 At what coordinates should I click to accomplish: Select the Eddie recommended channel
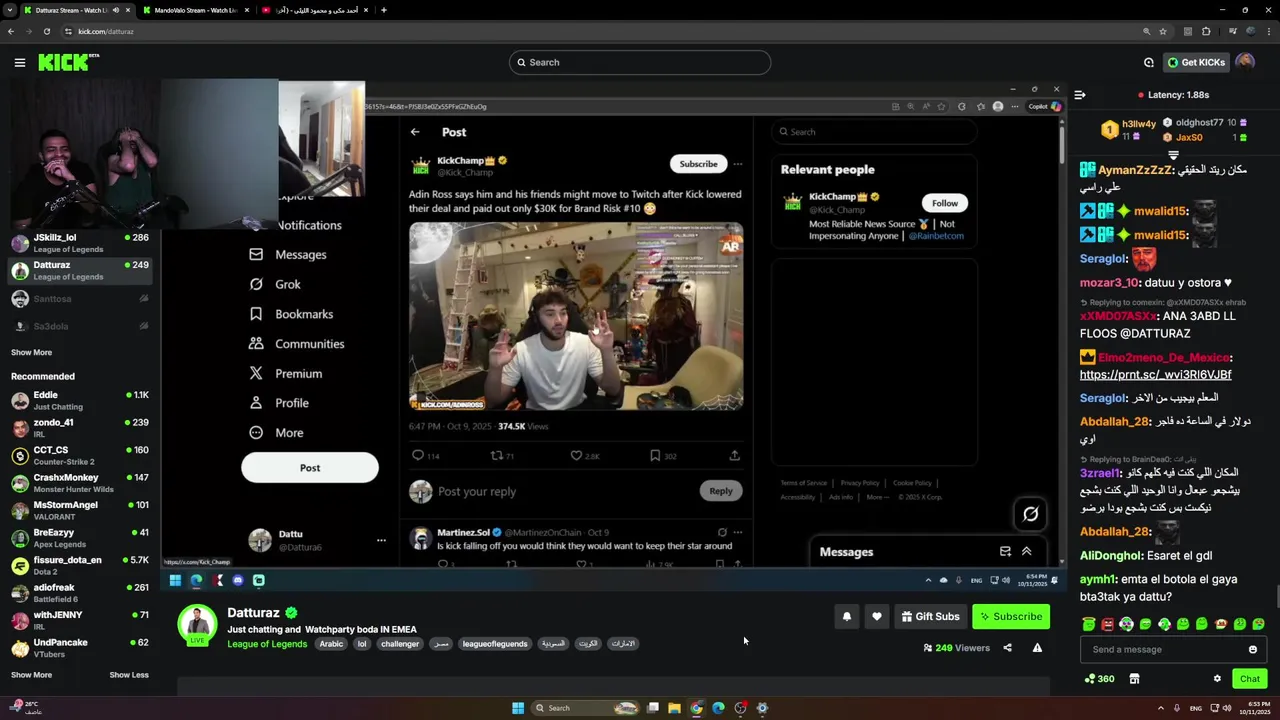pyautogui.click(x=80, y=400)
